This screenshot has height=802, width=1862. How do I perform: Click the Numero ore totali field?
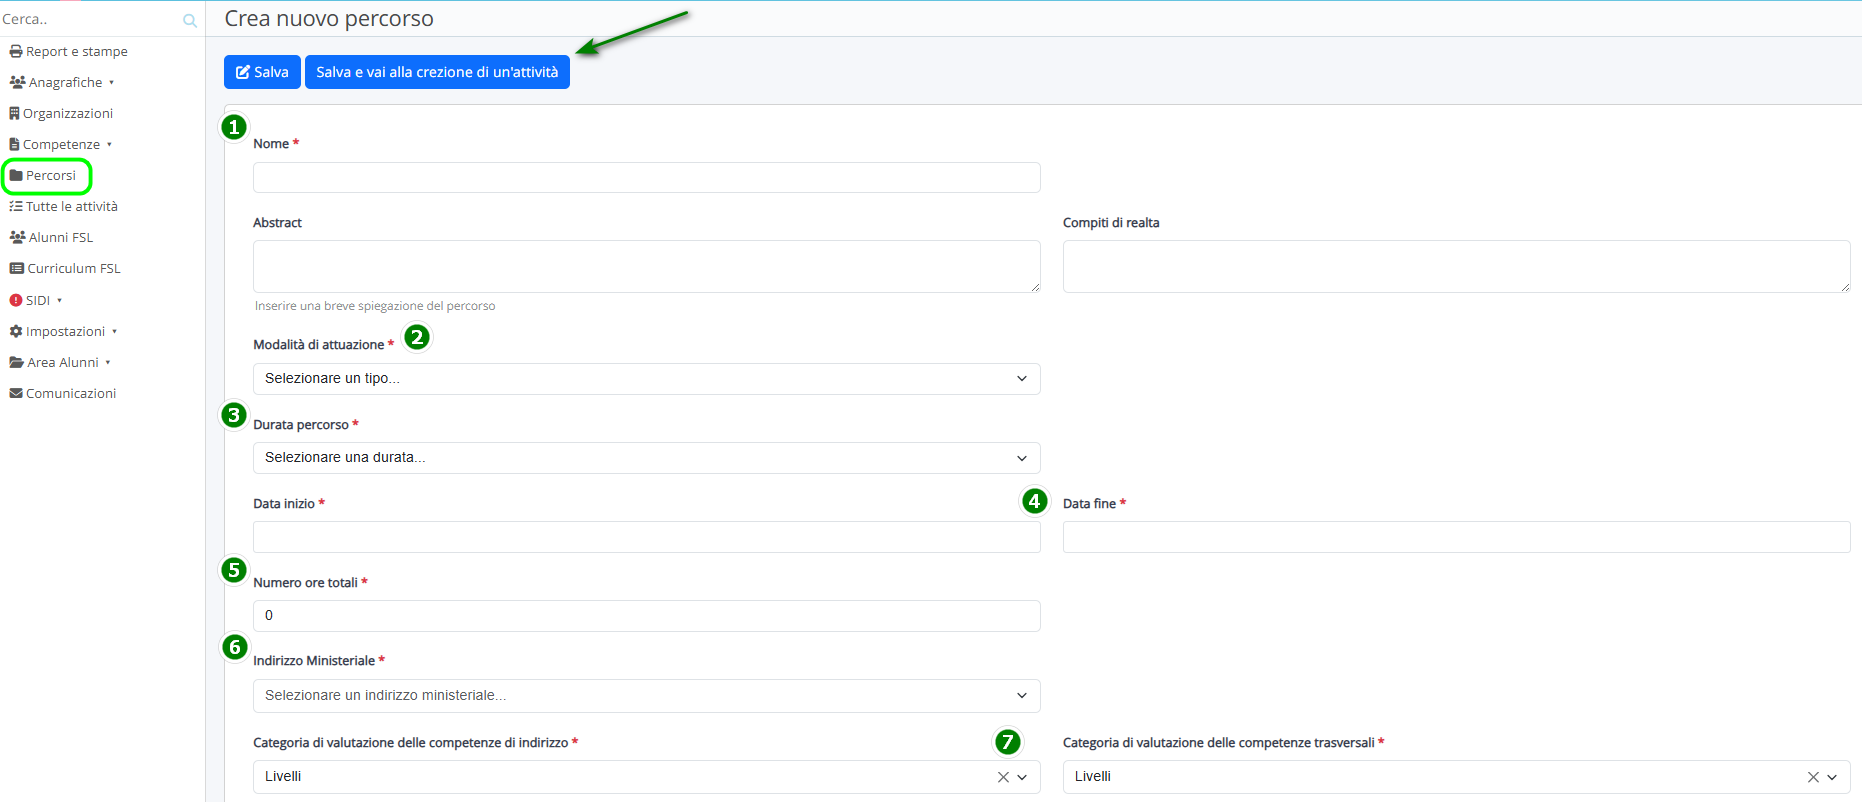[646, 615]
